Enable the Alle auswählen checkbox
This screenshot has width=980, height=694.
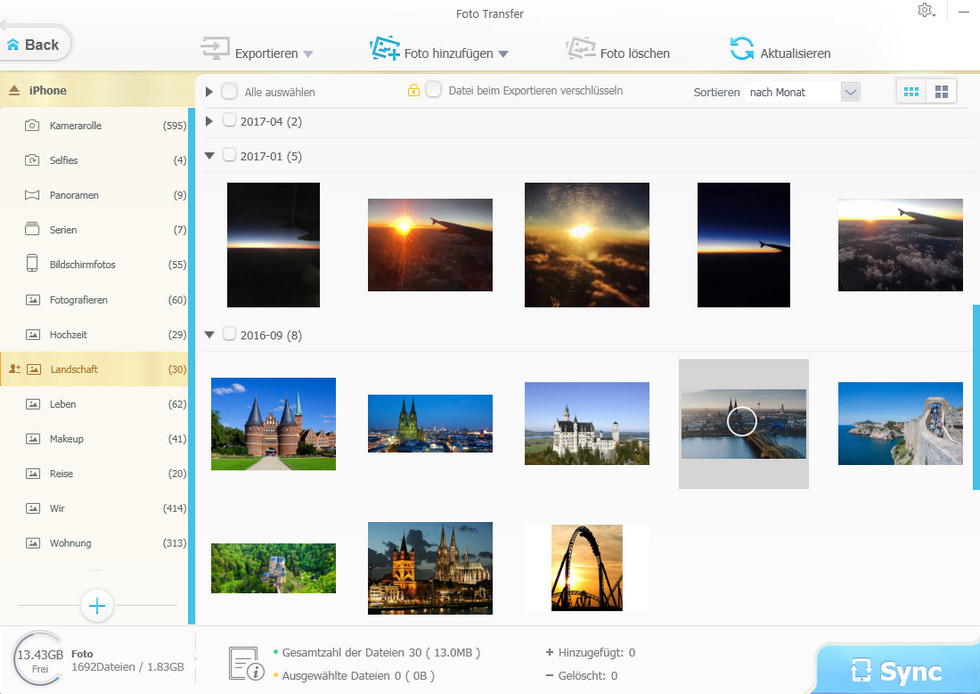(230, 92)
